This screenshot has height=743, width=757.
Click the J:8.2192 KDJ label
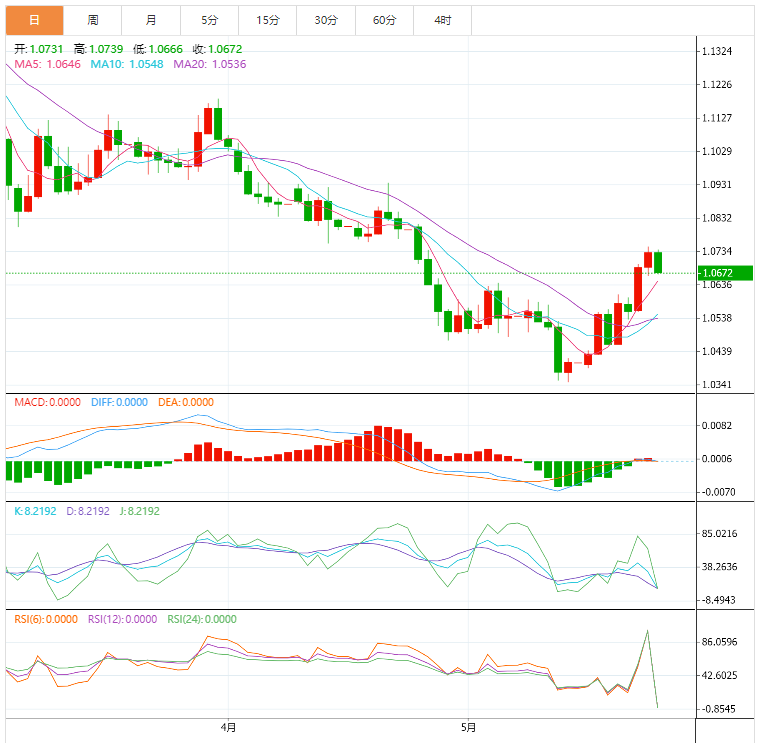coord(140,511)
